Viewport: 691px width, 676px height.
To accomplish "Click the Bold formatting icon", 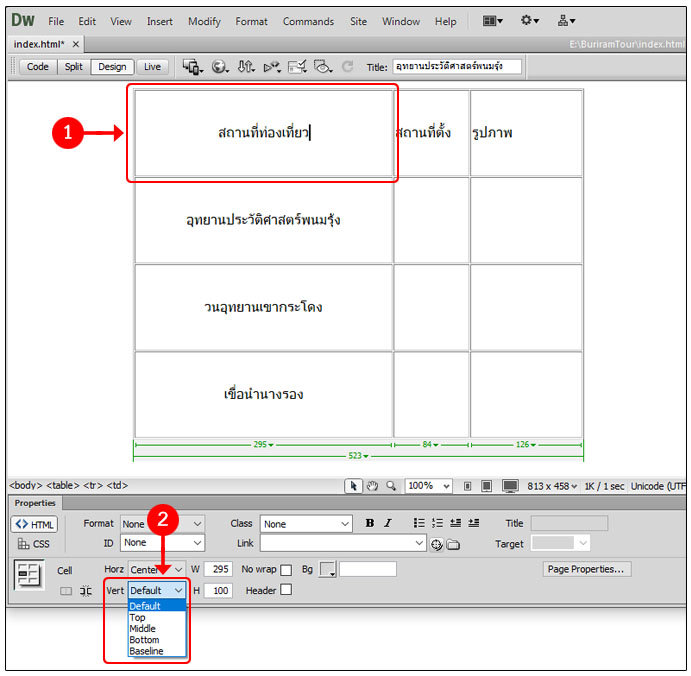I will click(x=370, y=523).
